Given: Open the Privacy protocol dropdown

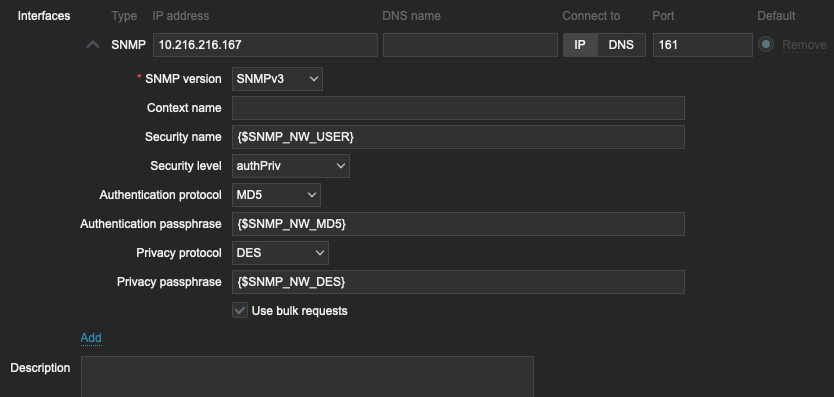Looking at the screenshot, I should [x=280, y=253].
